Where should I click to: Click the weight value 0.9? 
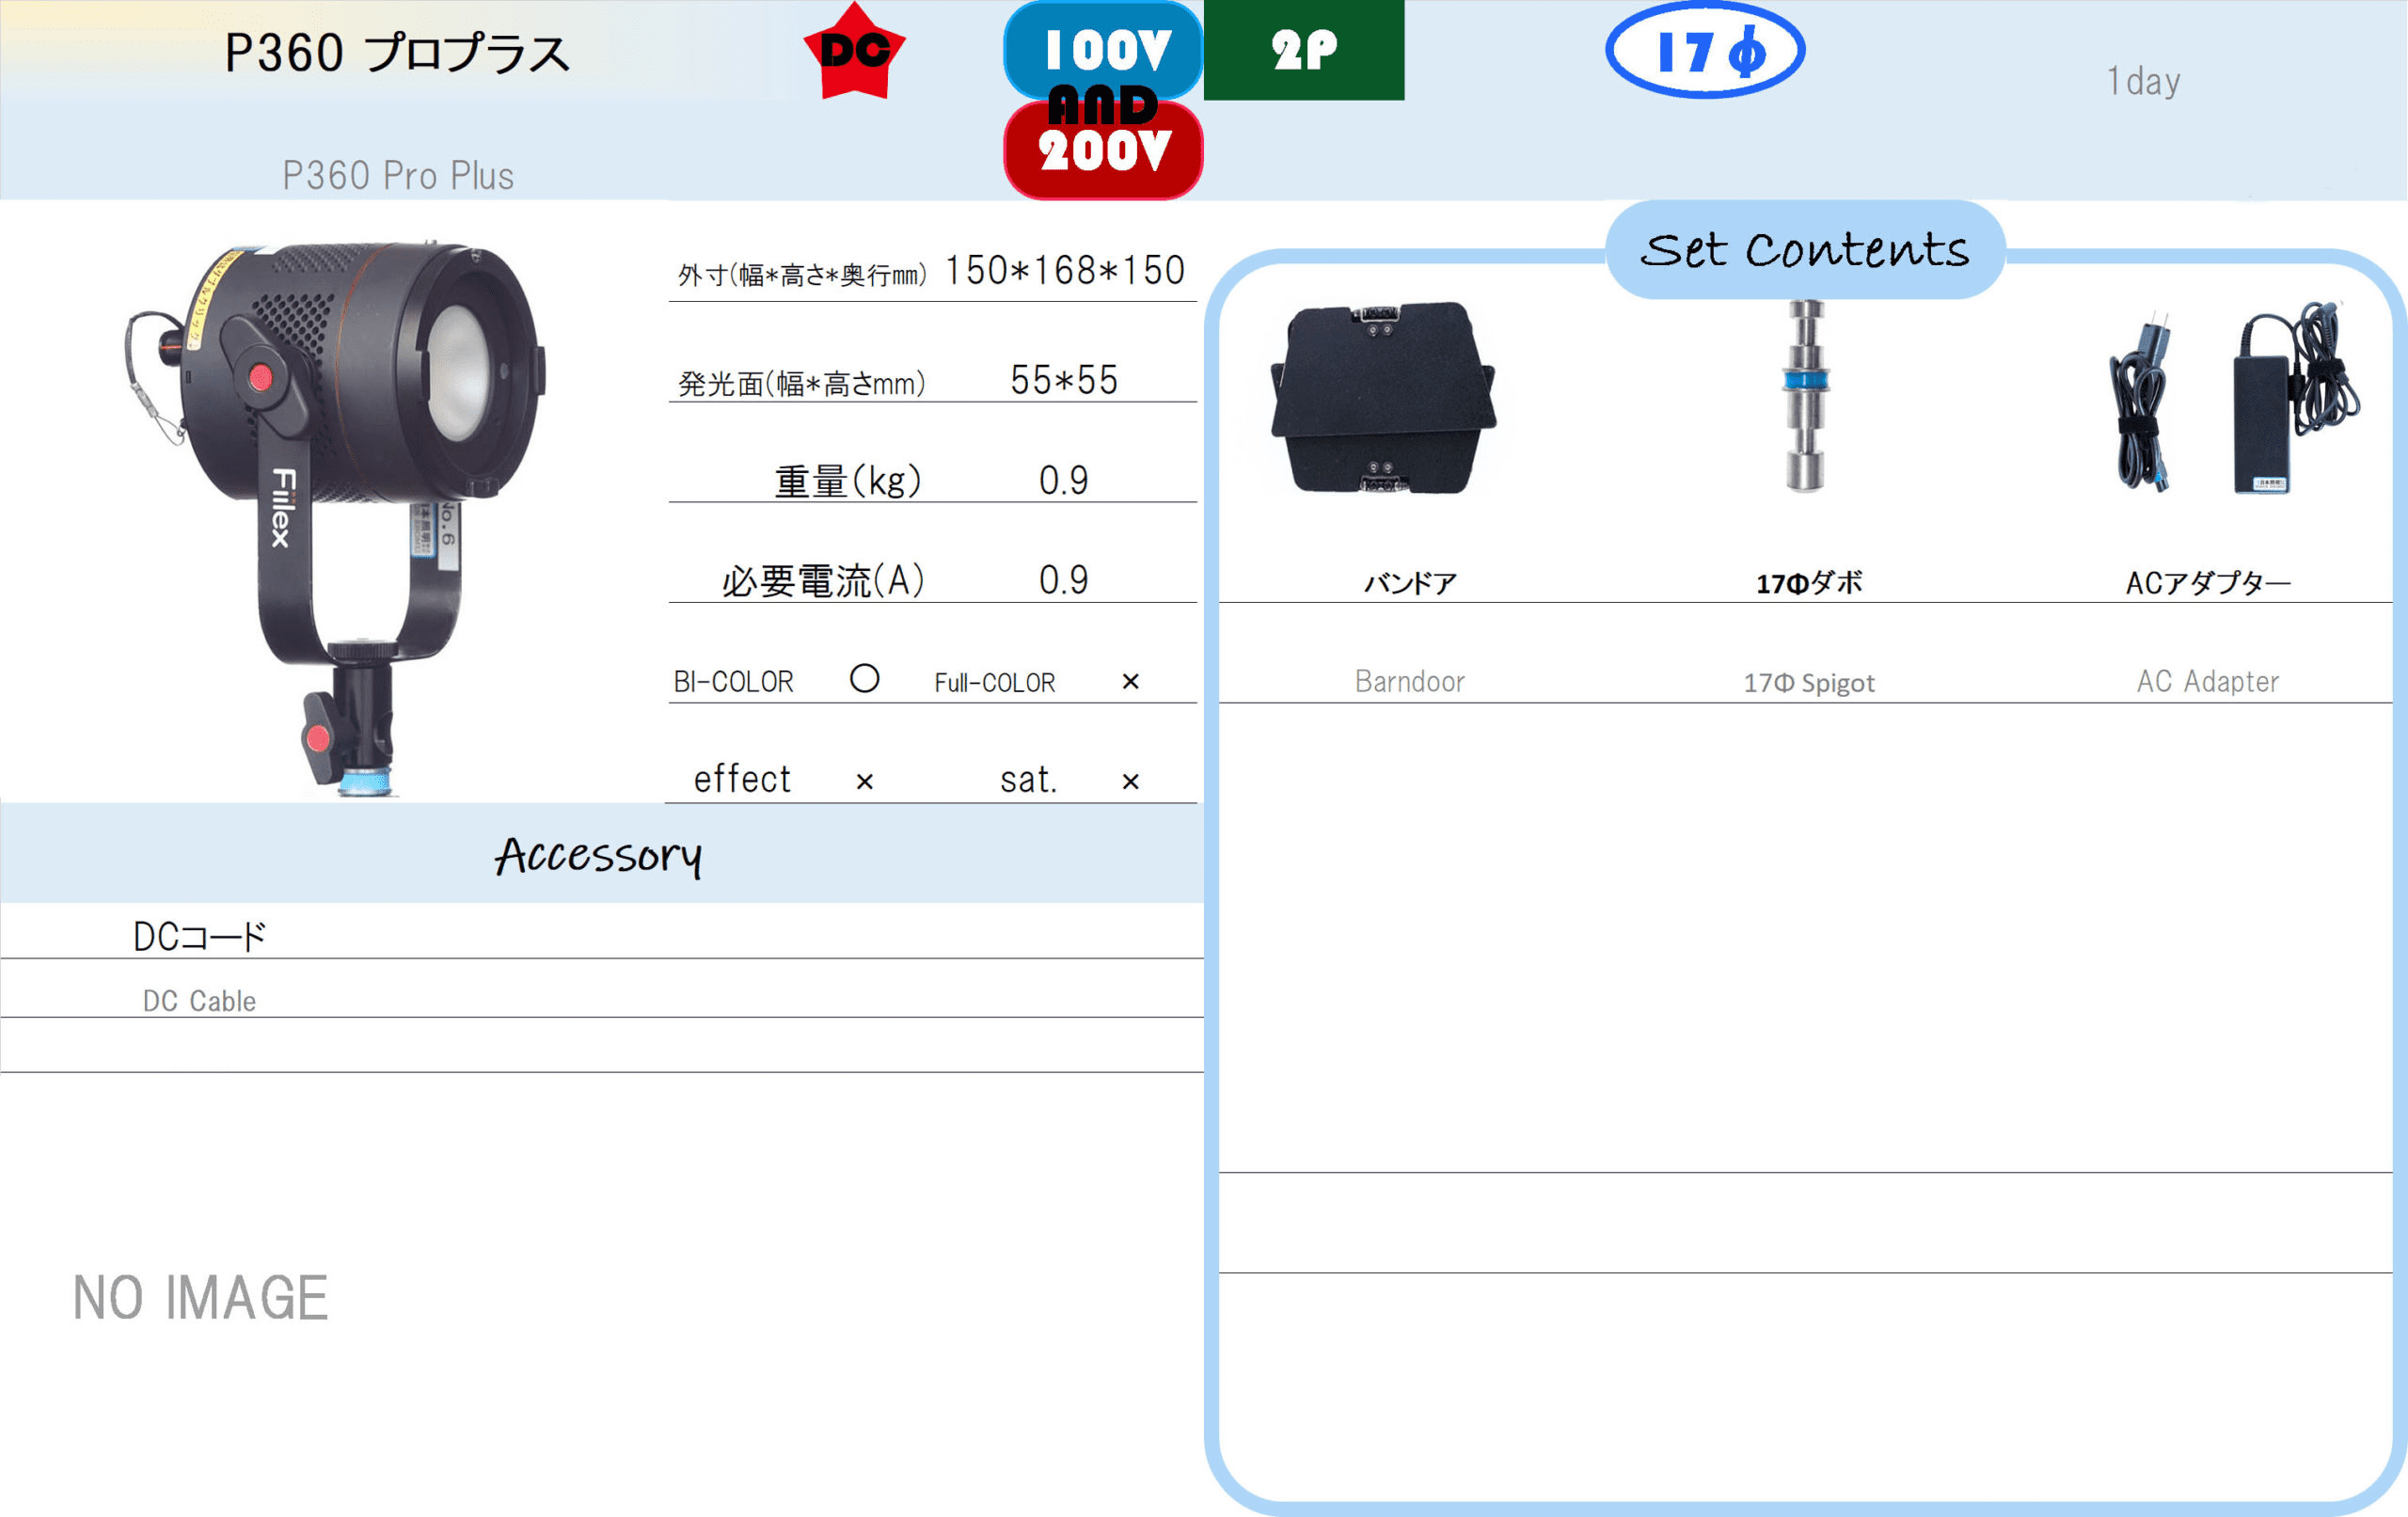coord(1064,481)
